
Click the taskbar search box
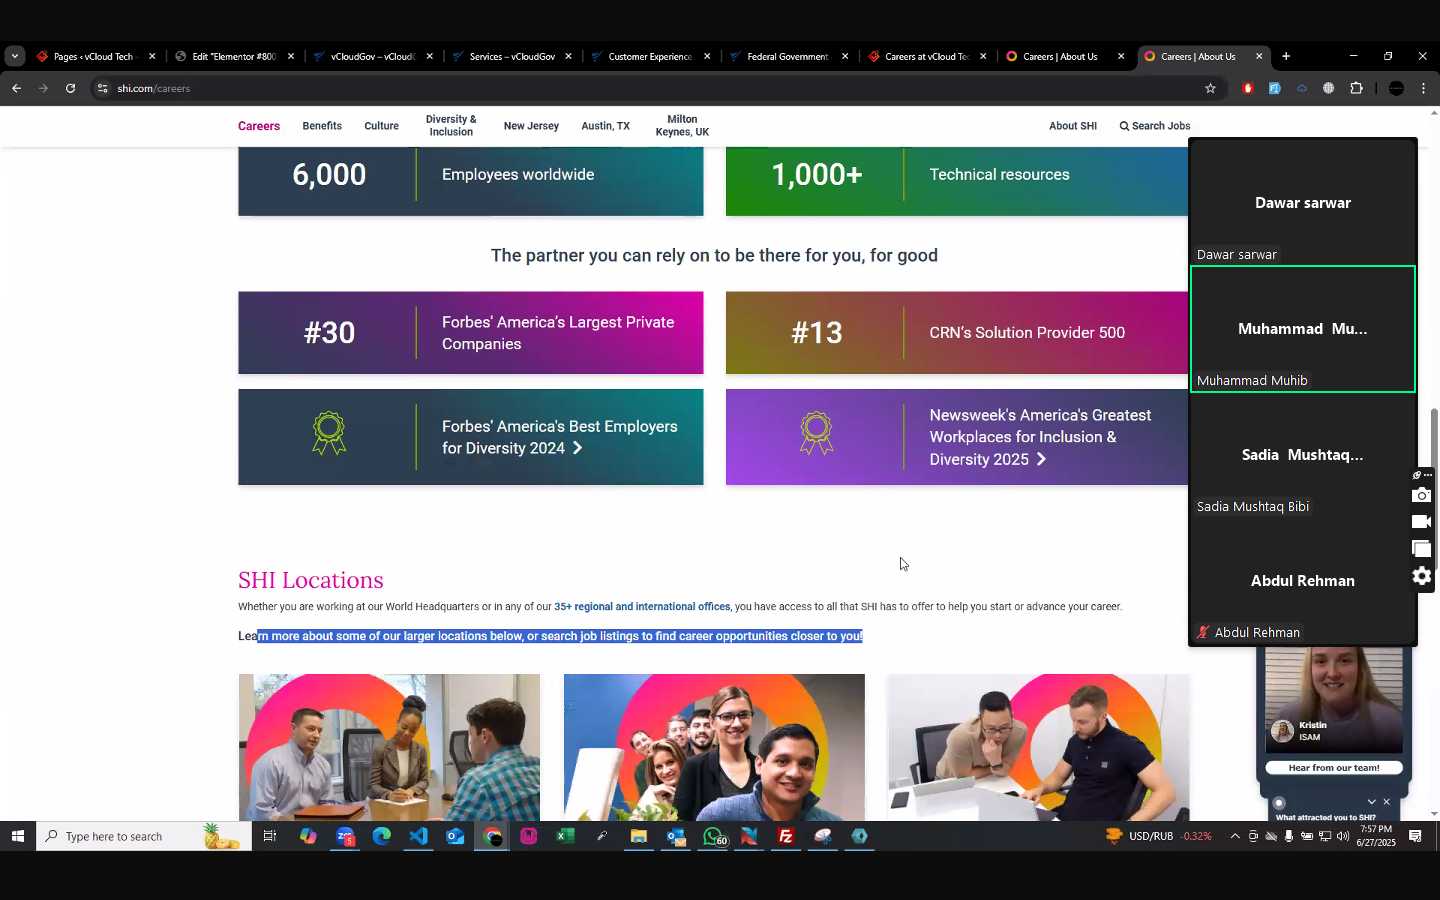(x=144, y=836)
